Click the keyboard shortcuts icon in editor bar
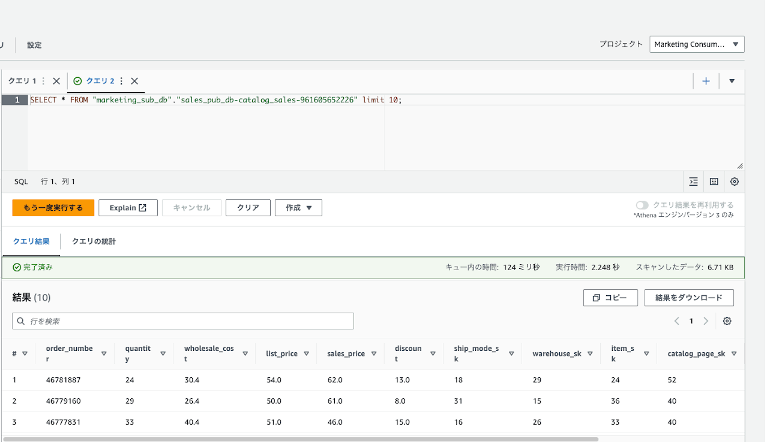 click(714, 181)
